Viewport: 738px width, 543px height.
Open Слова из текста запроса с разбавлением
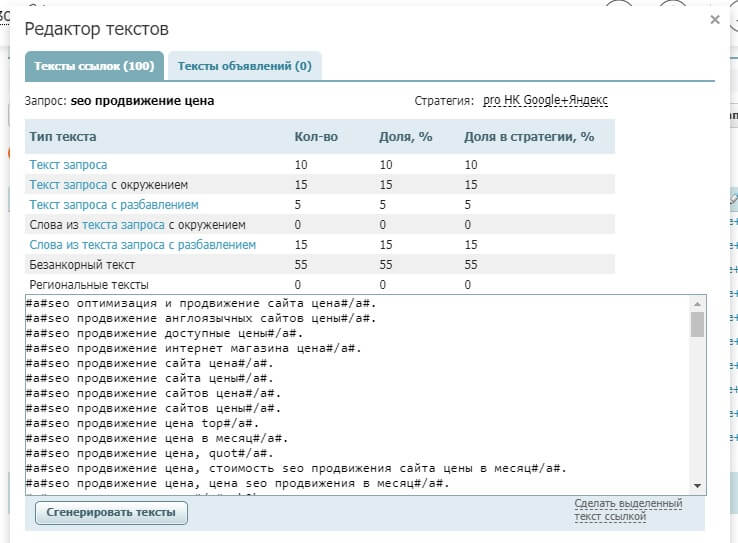(x=143, y=245)
